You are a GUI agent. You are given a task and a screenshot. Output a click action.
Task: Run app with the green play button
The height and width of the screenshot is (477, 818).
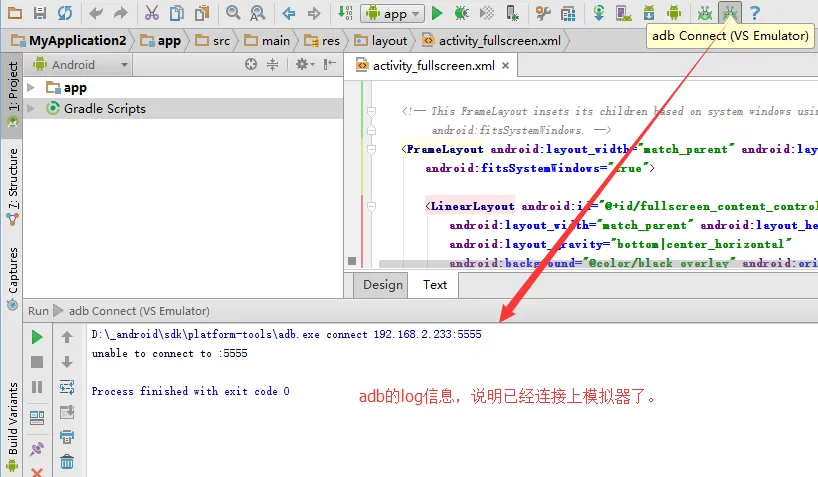(437, 13)
